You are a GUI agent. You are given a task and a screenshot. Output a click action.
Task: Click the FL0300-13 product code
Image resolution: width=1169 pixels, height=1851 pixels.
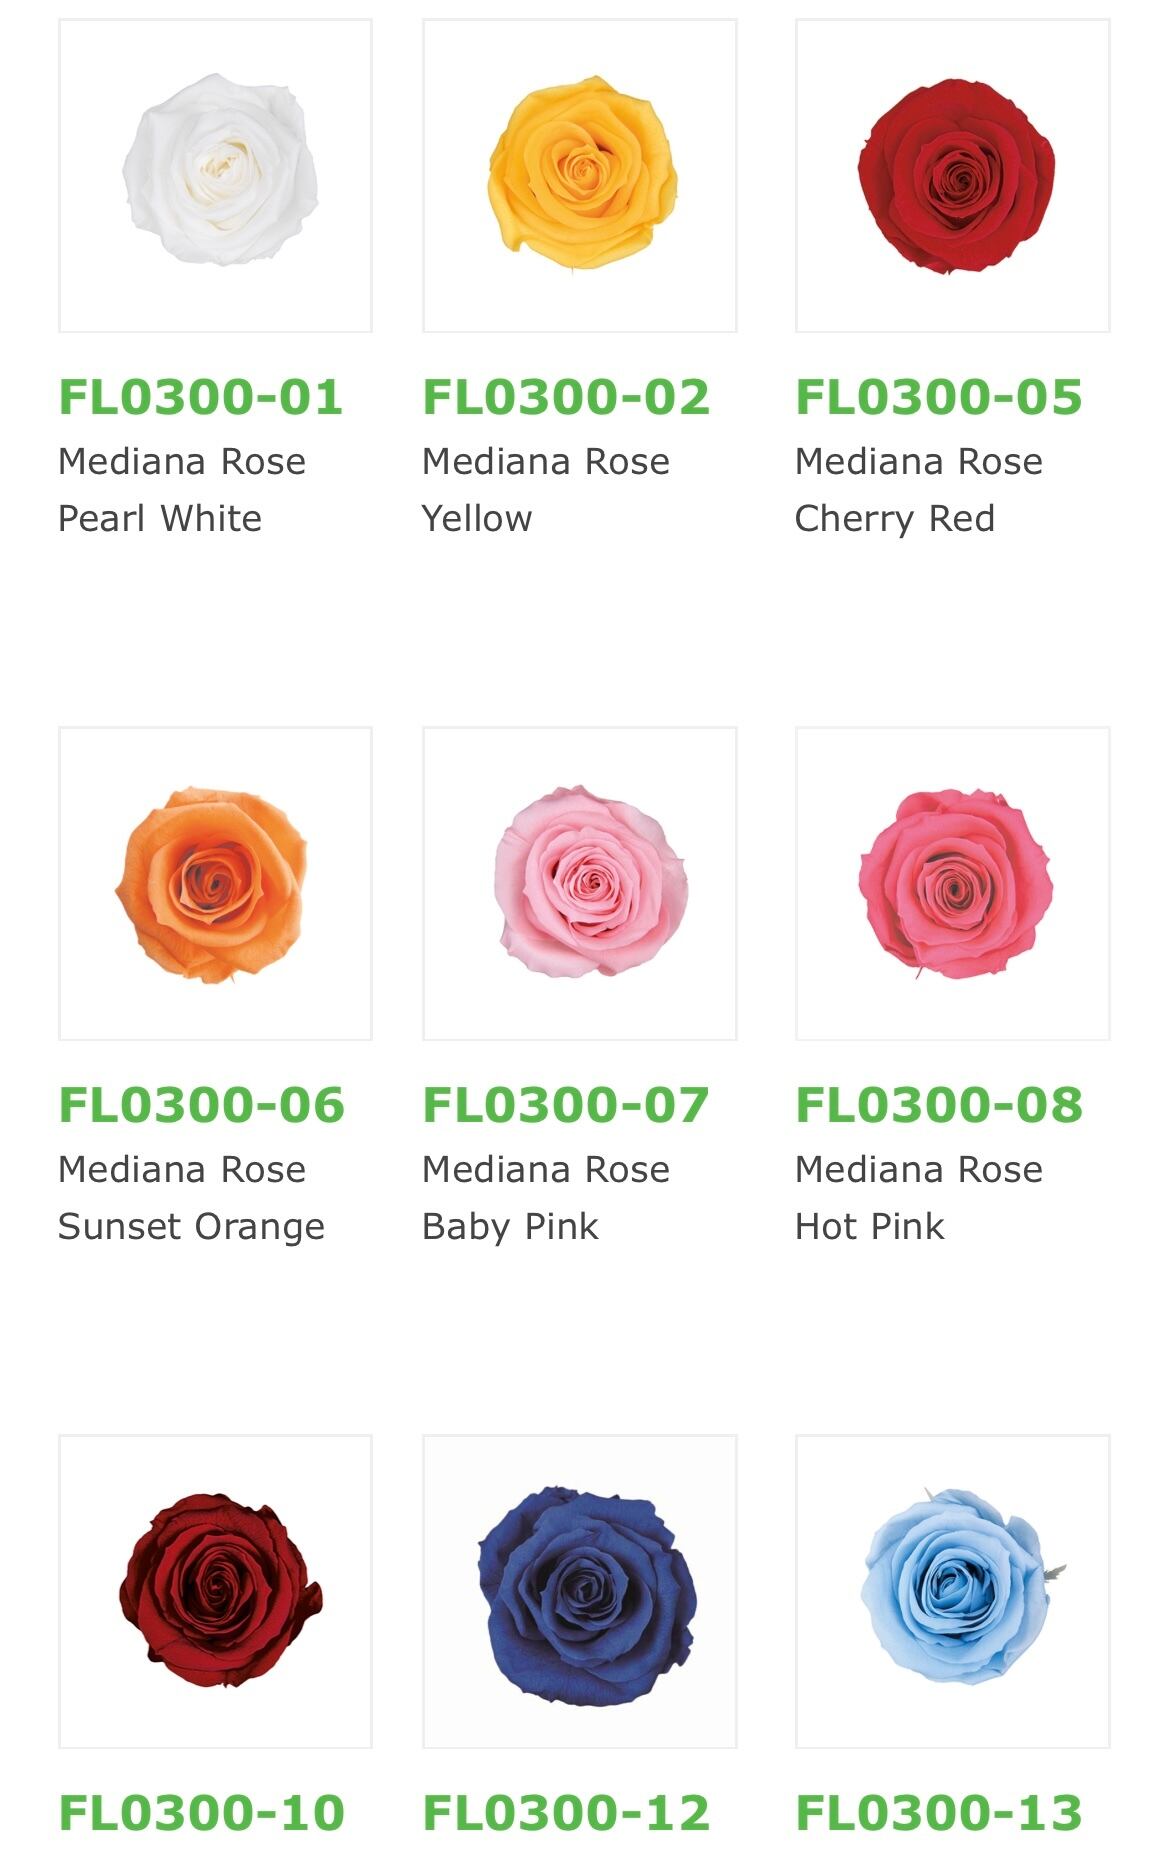938,1813
